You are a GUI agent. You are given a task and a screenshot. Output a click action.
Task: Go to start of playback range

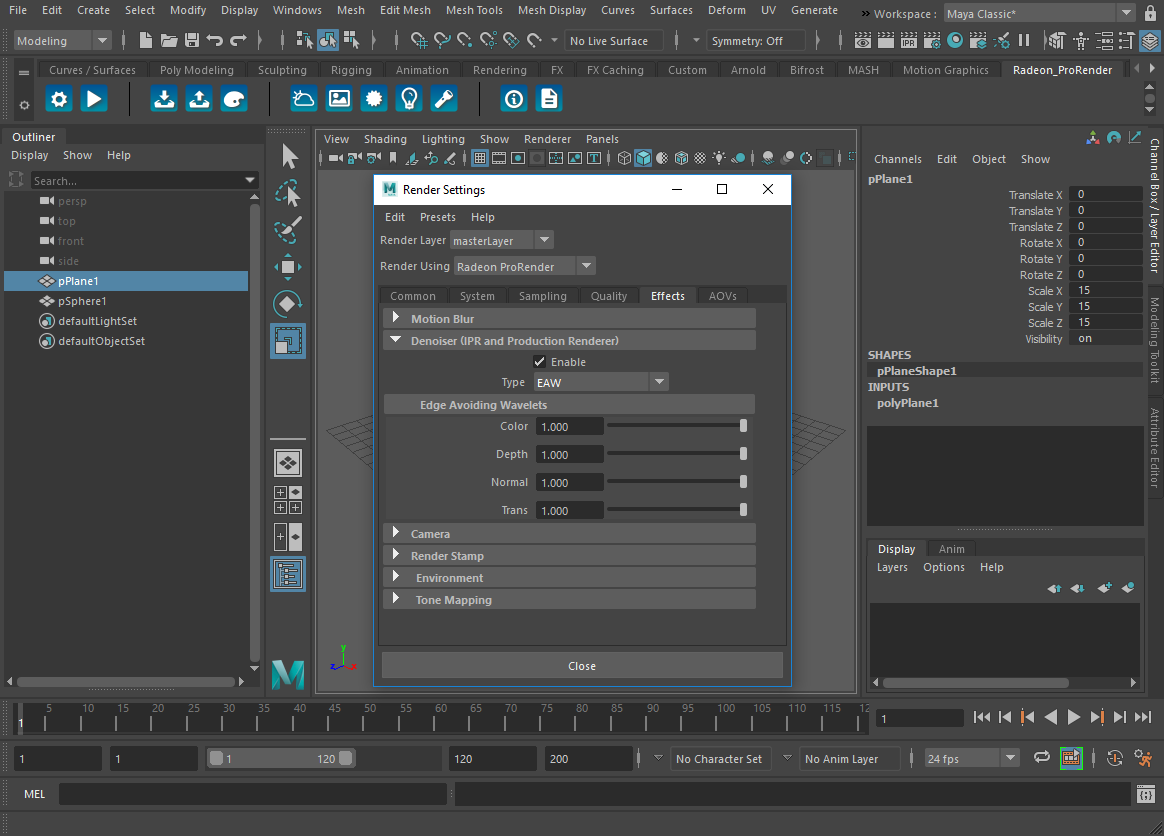click(981, 717)
